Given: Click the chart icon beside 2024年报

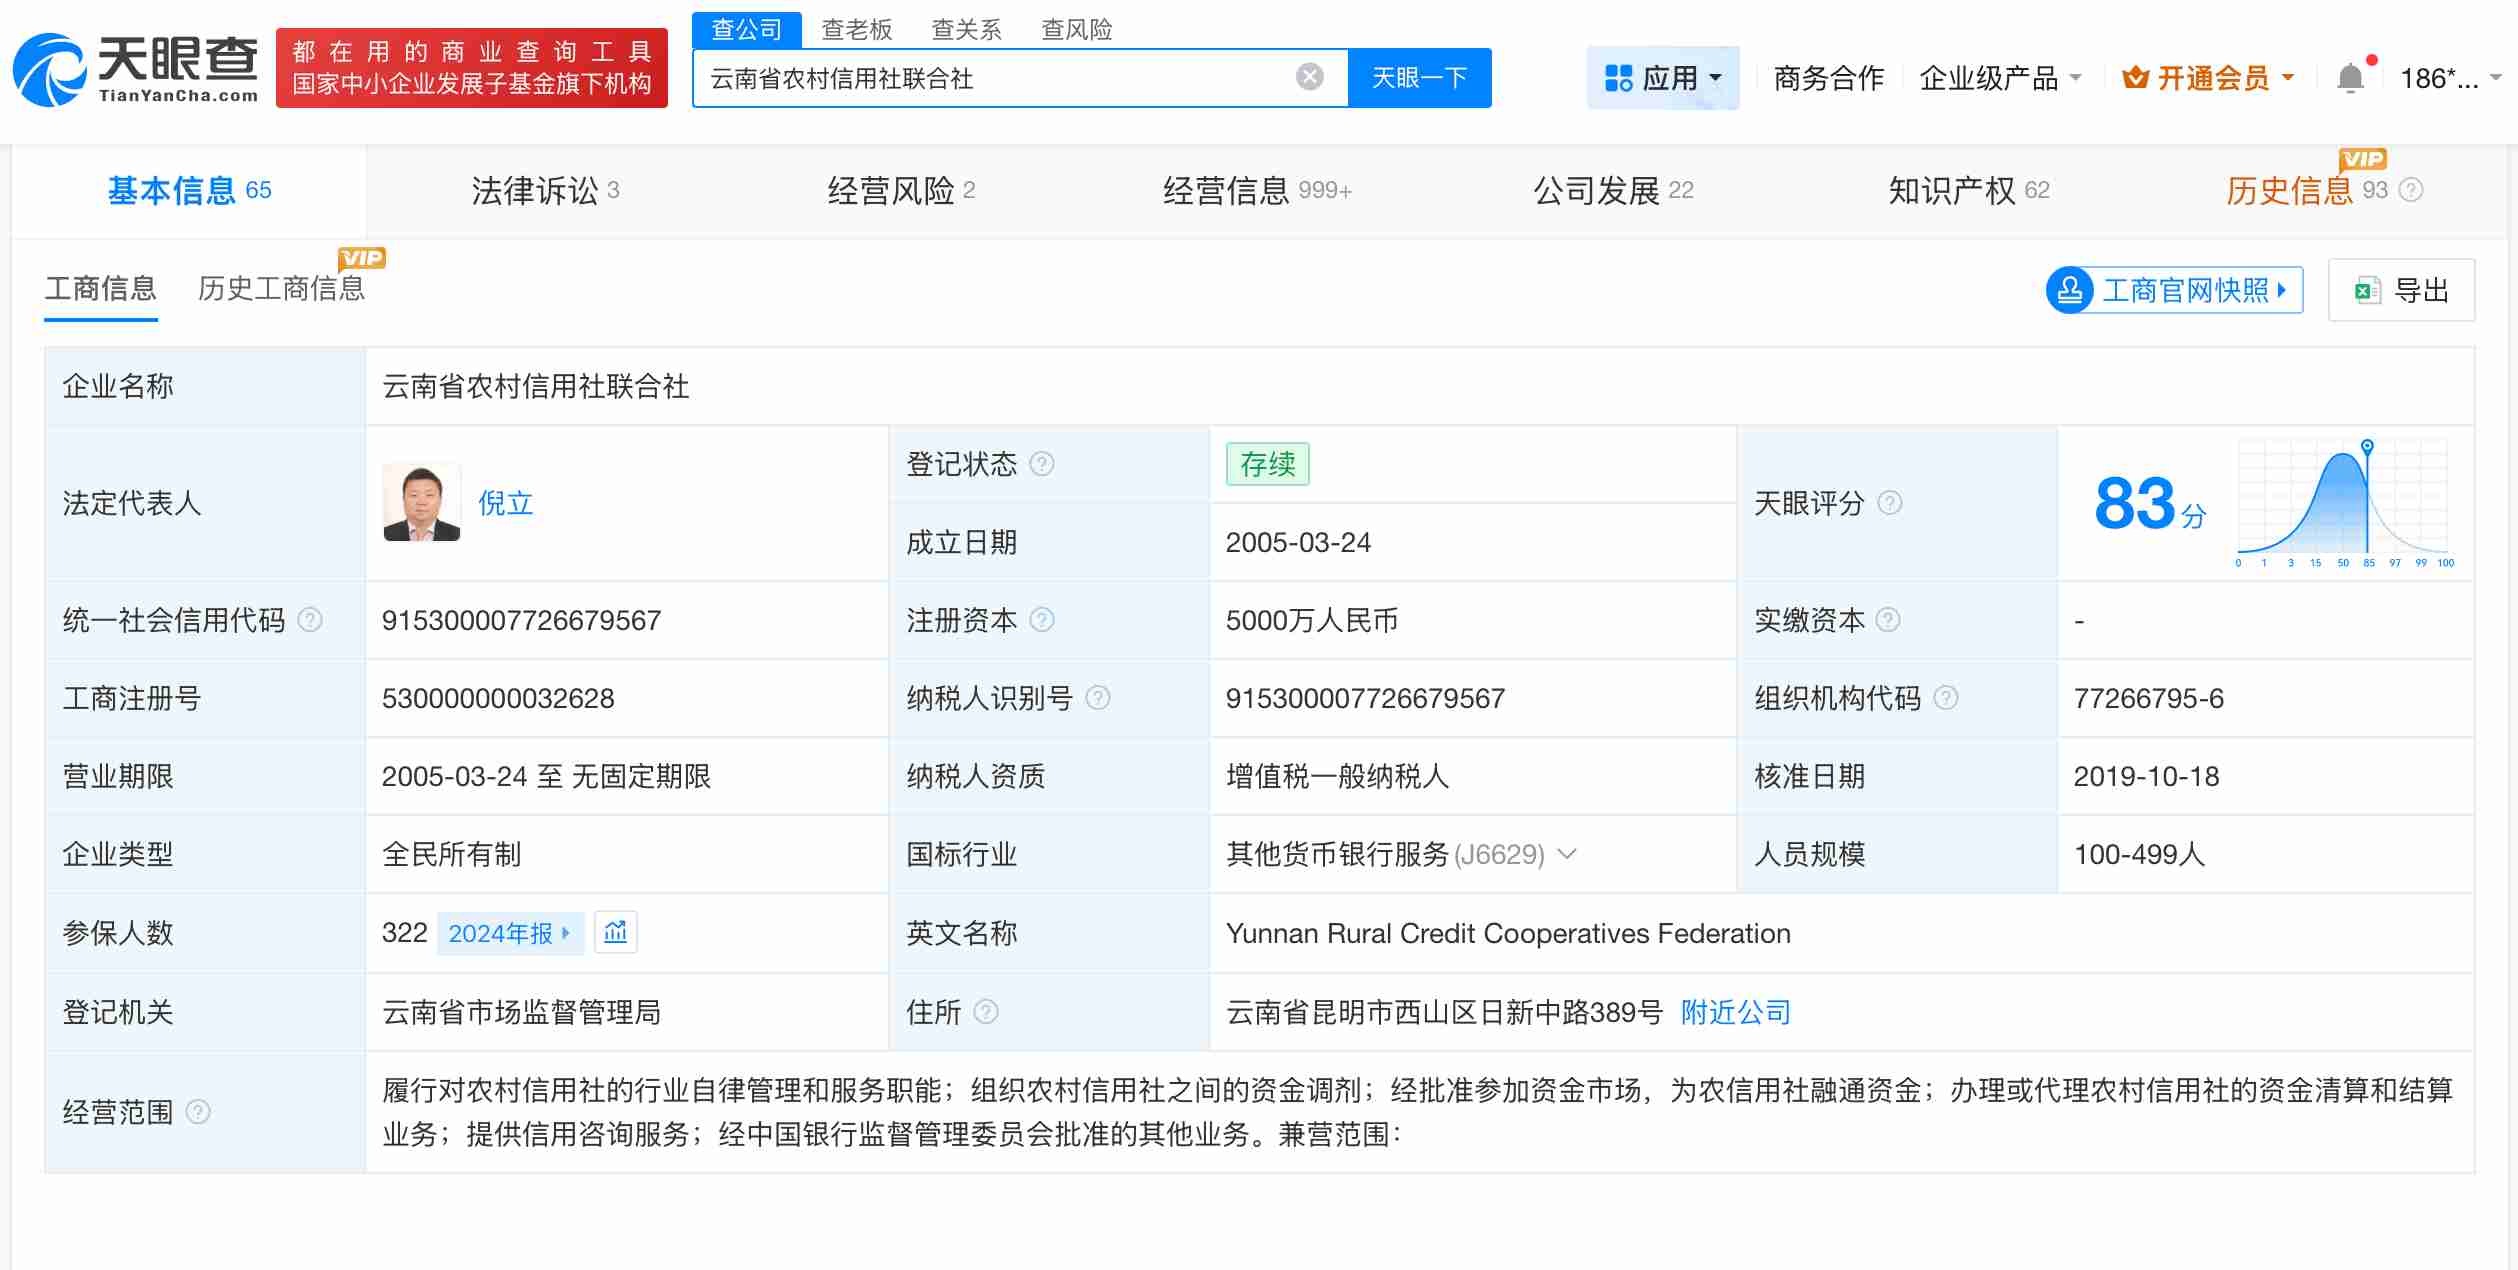Looking at the screenshot, I should tap(616, 932).
